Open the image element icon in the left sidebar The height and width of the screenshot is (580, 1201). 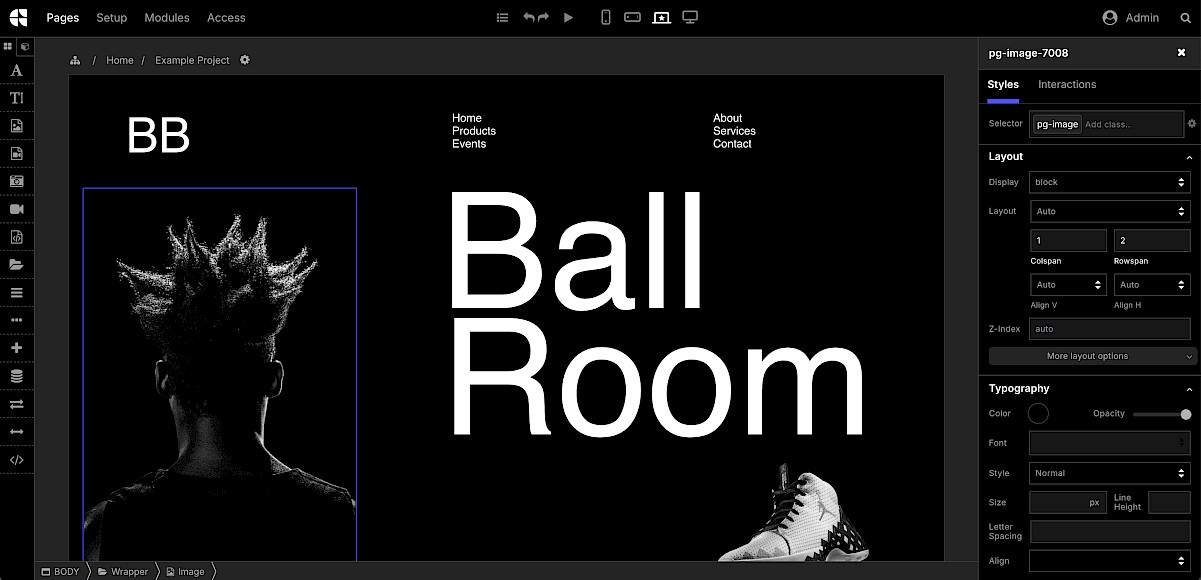click(17, 125)
